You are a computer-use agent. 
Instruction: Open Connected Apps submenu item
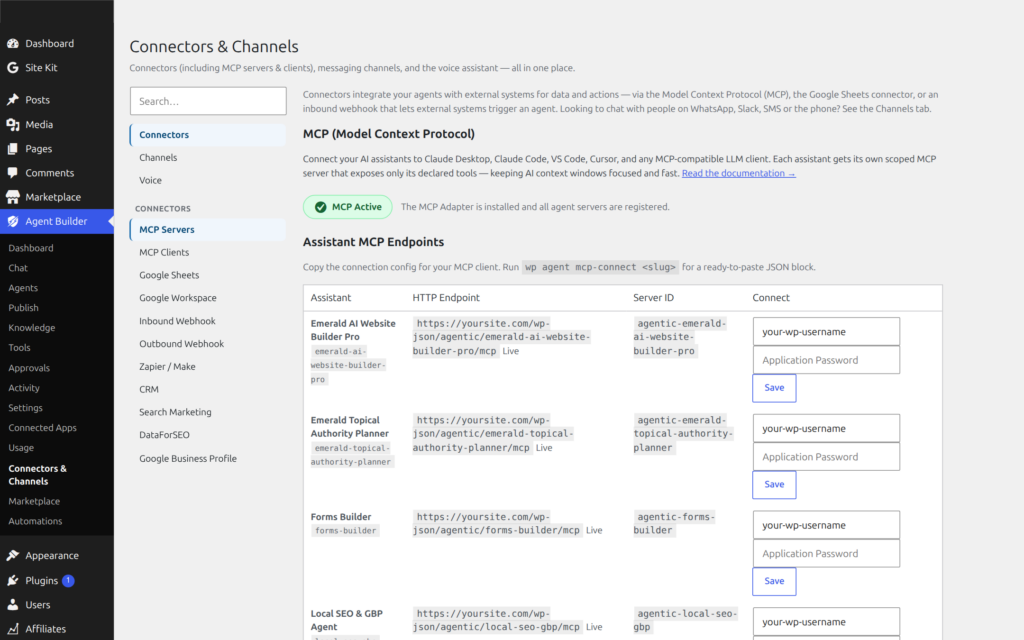42,428
